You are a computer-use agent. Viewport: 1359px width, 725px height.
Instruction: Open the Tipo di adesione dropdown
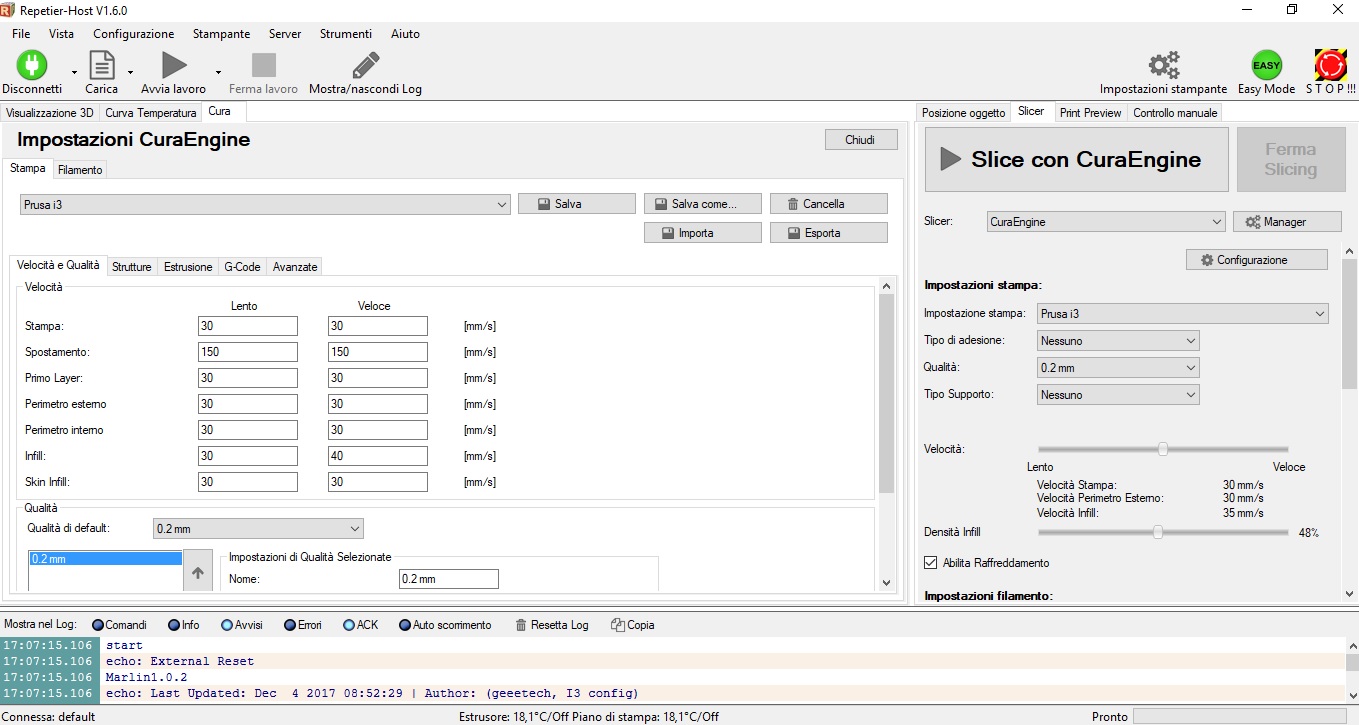coord(1117,341)
